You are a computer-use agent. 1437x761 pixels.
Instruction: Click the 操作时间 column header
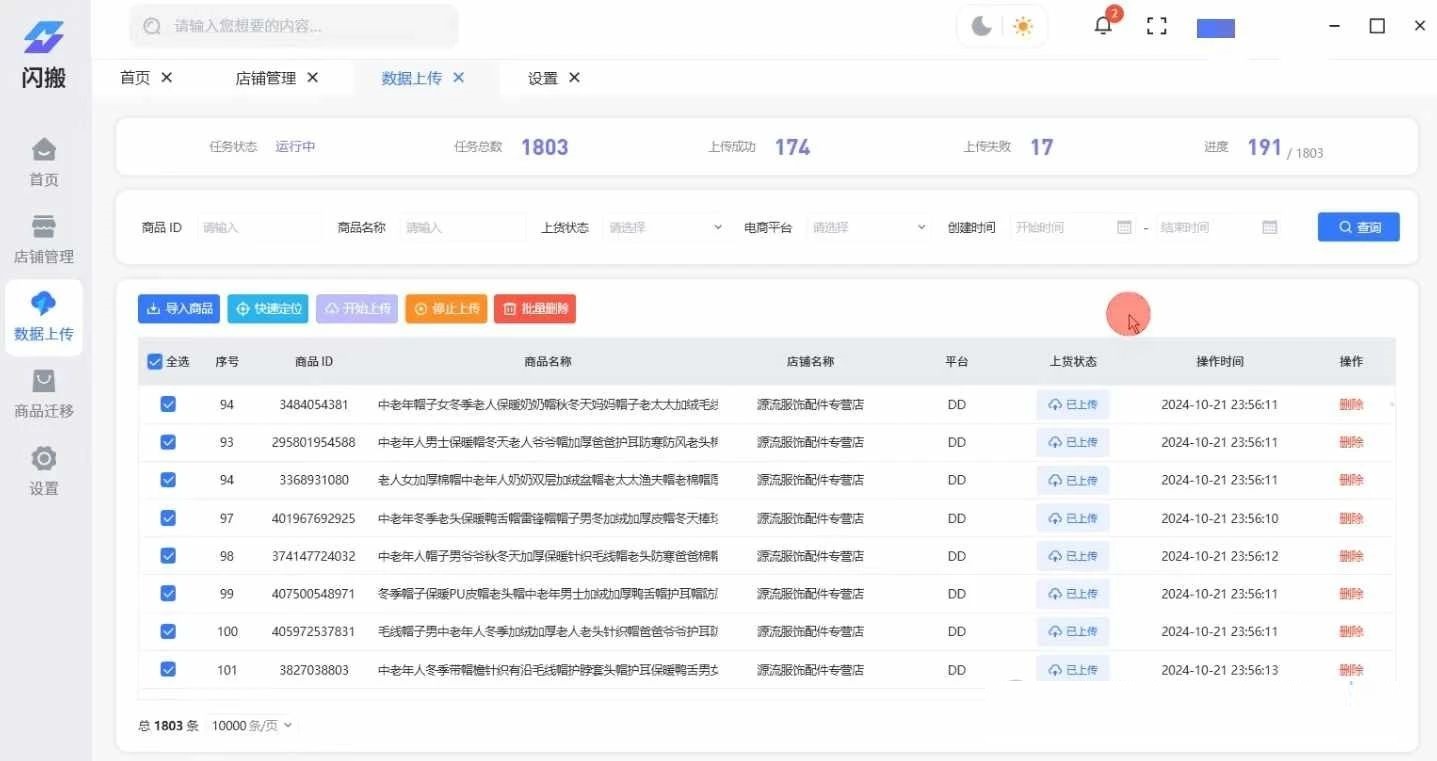[x=1220, y=362]
